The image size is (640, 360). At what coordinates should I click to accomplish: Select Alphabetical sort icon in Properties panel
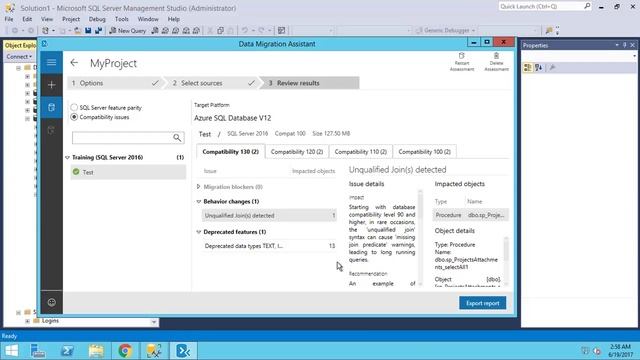pyautogui.click(x=538, y=67)
